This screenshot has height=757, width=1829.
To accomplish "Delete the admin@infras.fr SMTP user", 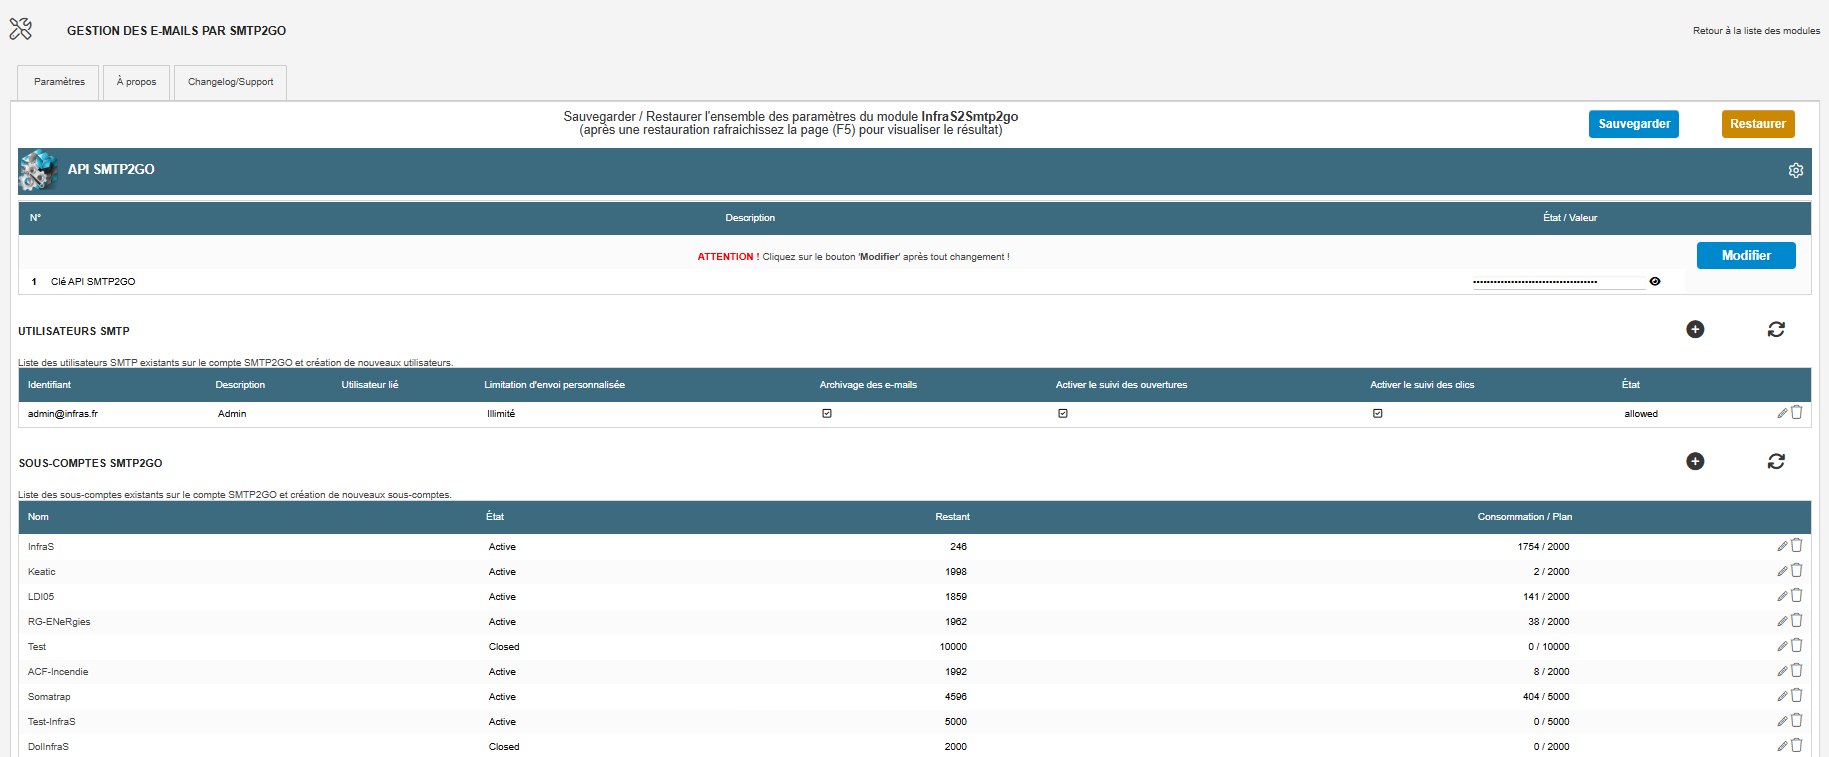I will 1797,412.
